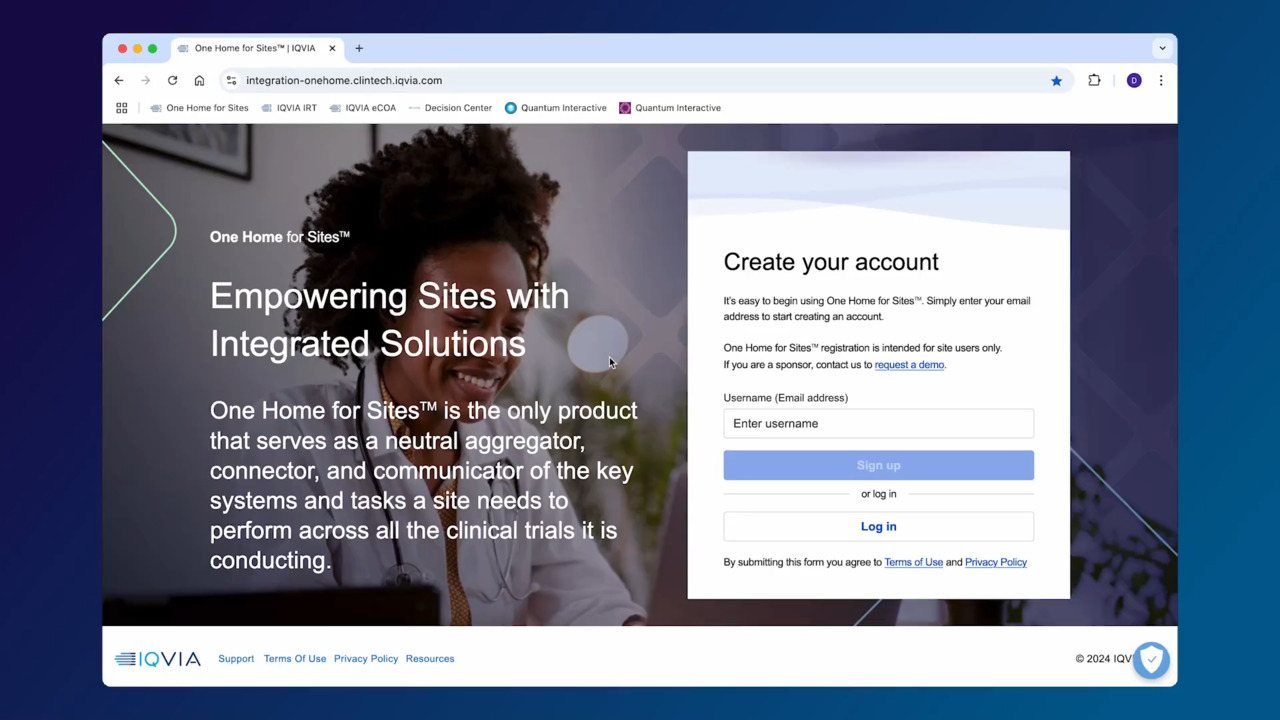Click the 'Create your account' heading
Image resolution: width=1280 pixels, height=720 pixels.
831,262
